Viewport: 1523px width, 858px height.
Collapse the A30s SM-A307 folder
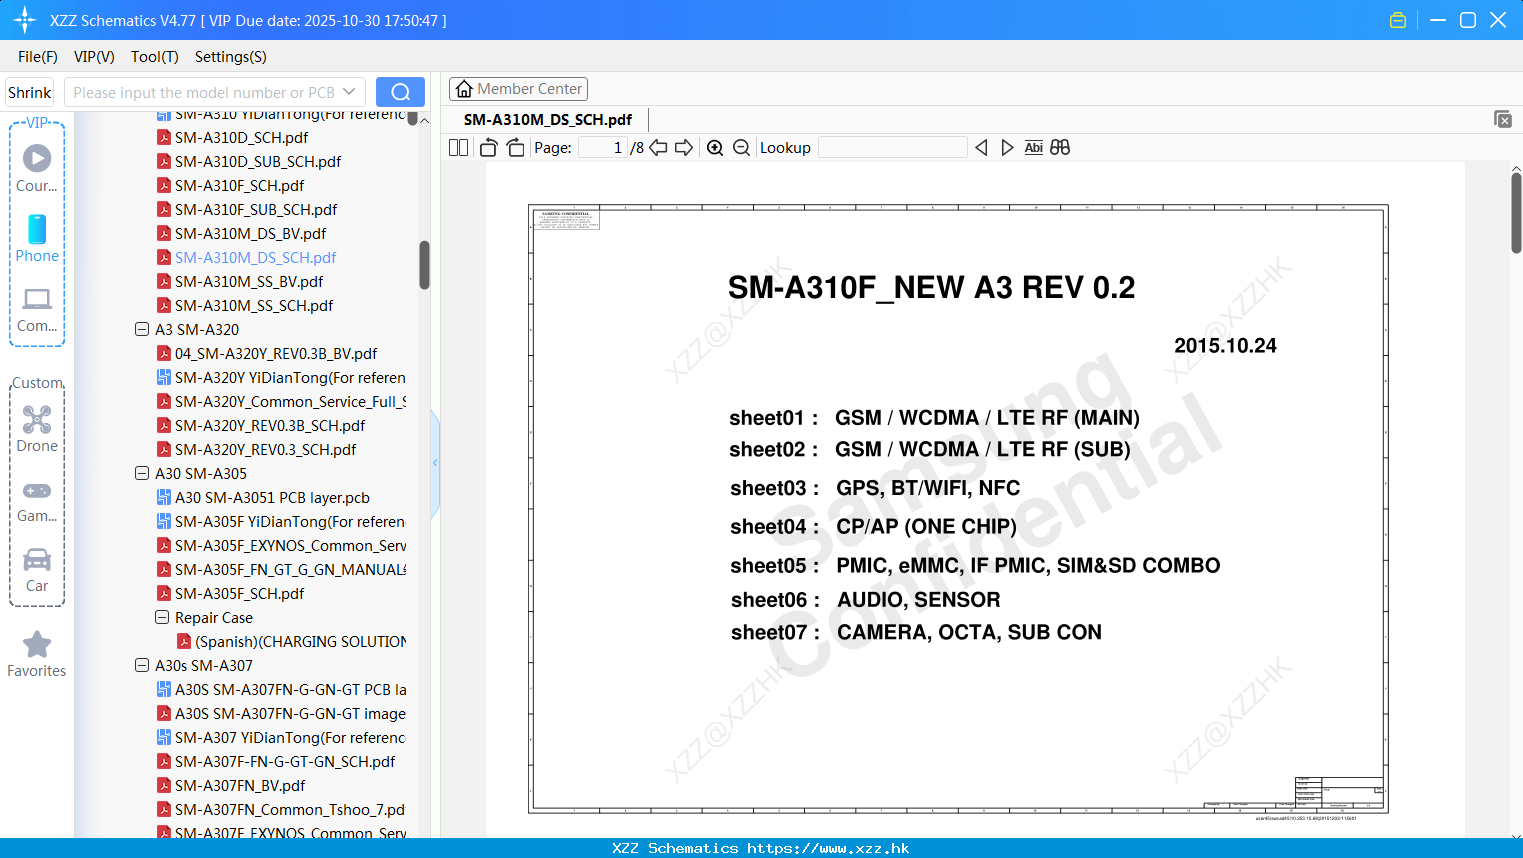[142, 665]
